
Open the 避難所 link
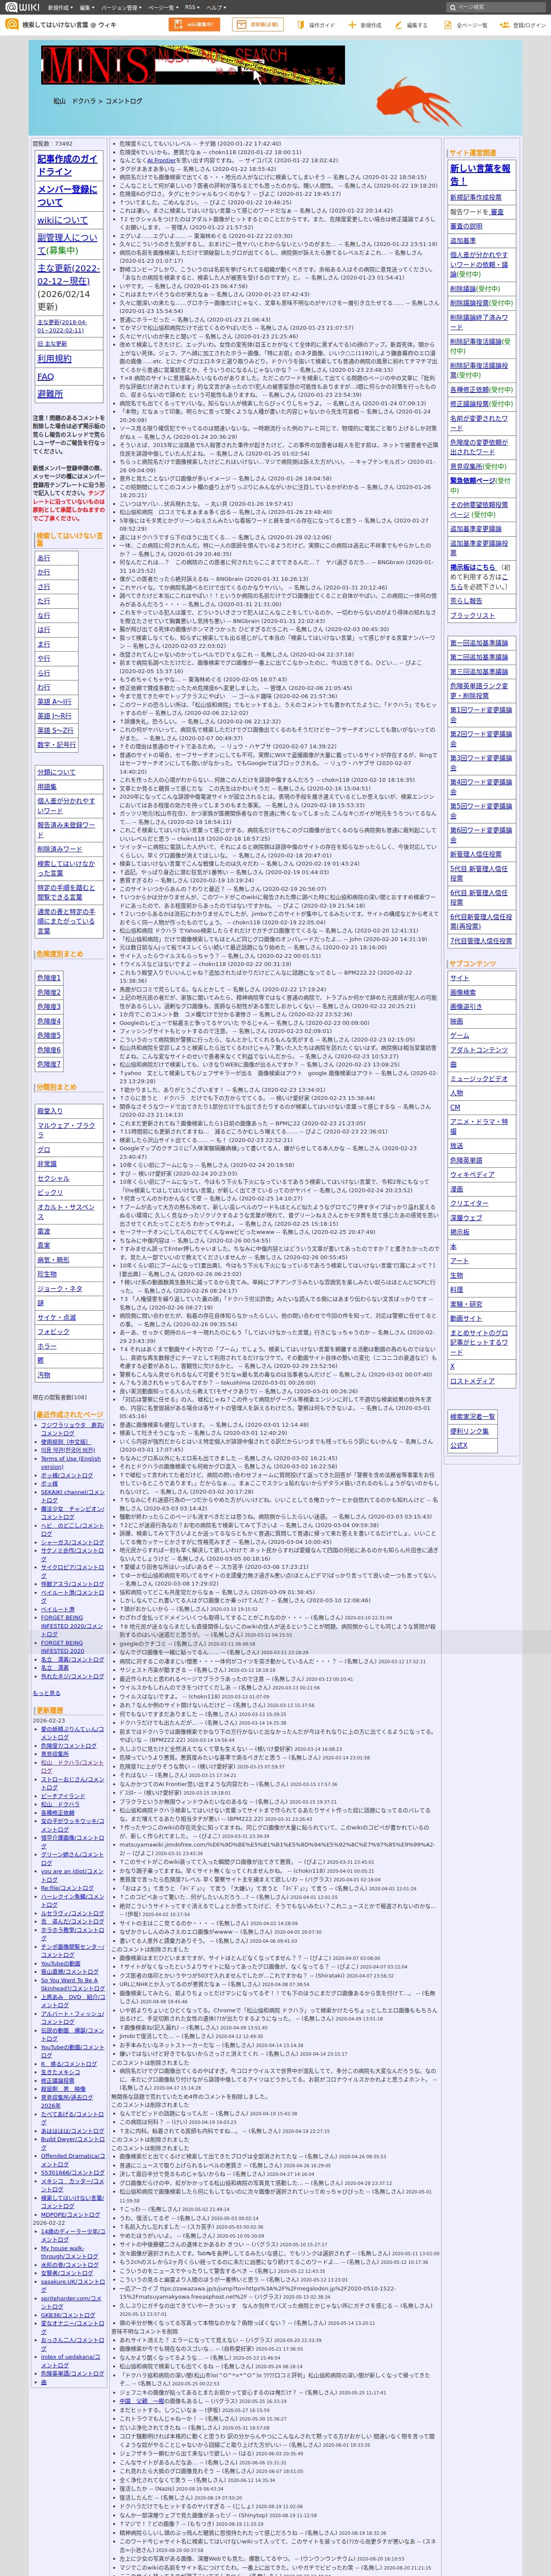click(x=50, y=394)
